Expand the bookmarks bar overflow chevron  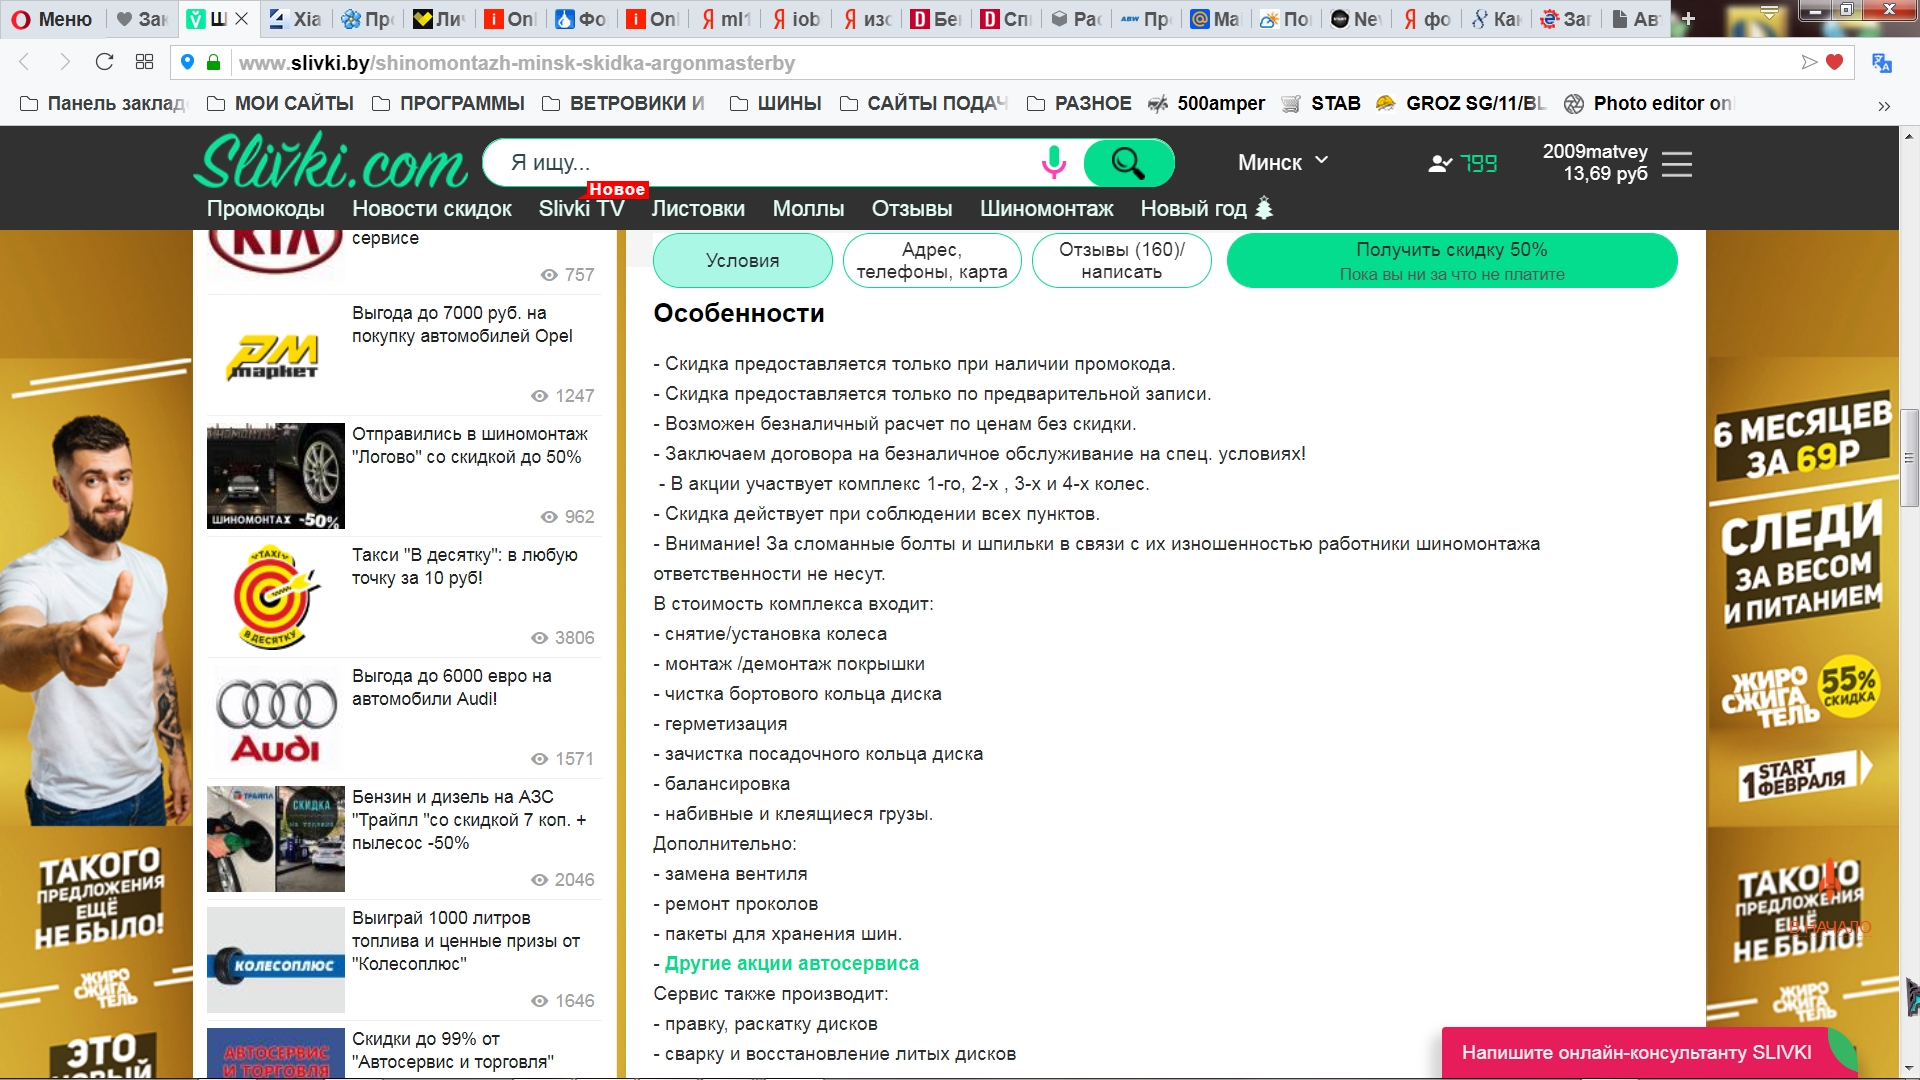[x=1884, y=105]
